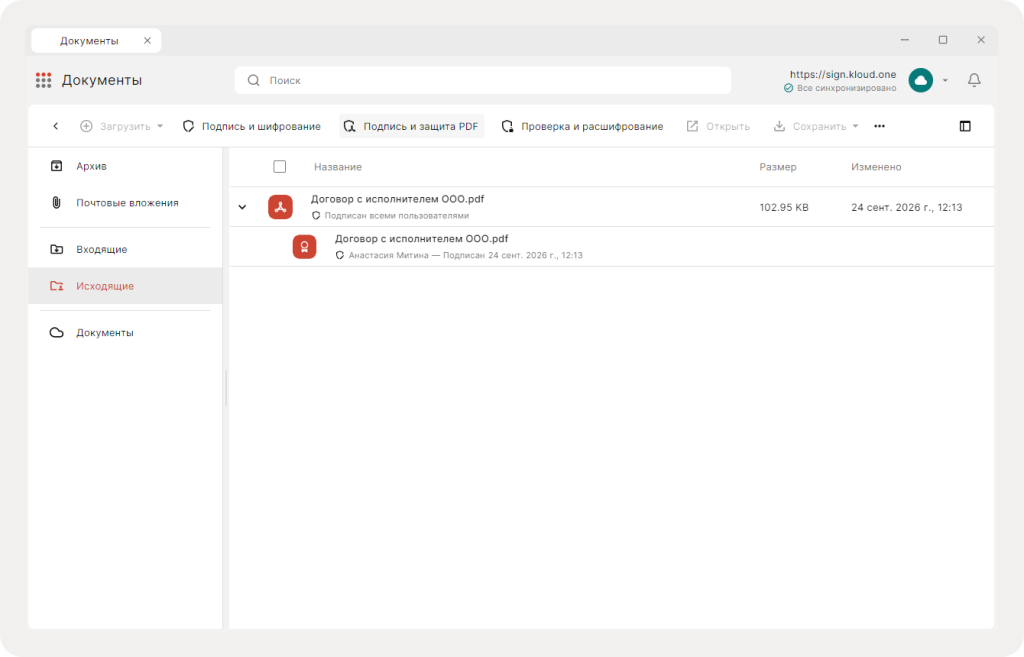Open Архив in the sidebar
Viewport: 1024px width, 657px height.
(125, 166)
